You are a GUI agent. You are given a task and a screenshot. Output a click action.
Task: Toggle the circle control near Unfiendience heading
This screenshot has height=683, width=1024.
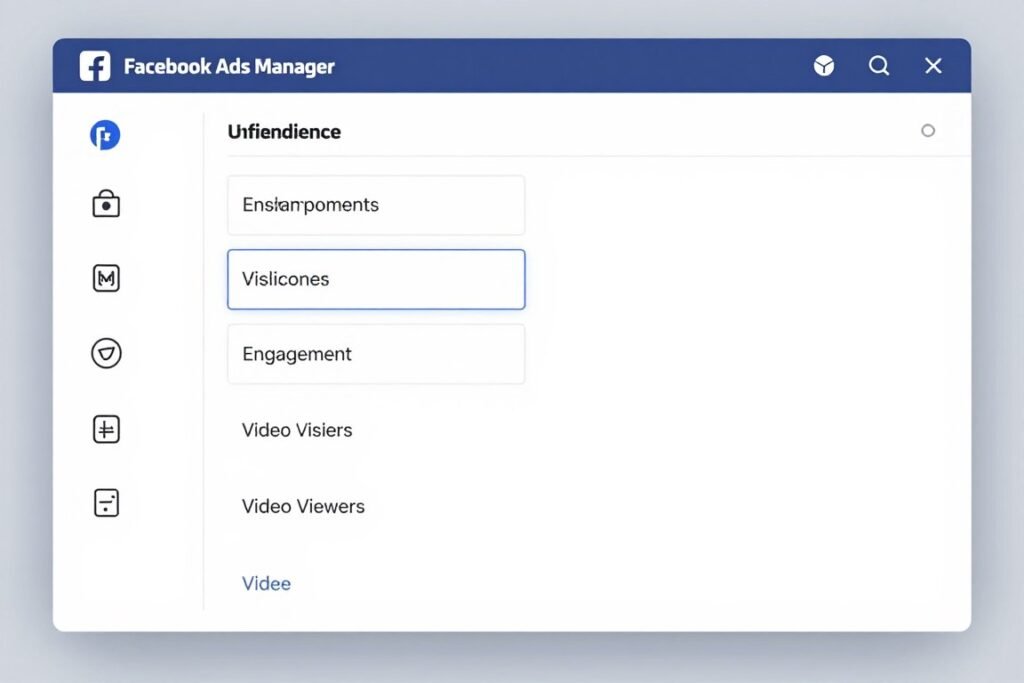pos(928,131)
